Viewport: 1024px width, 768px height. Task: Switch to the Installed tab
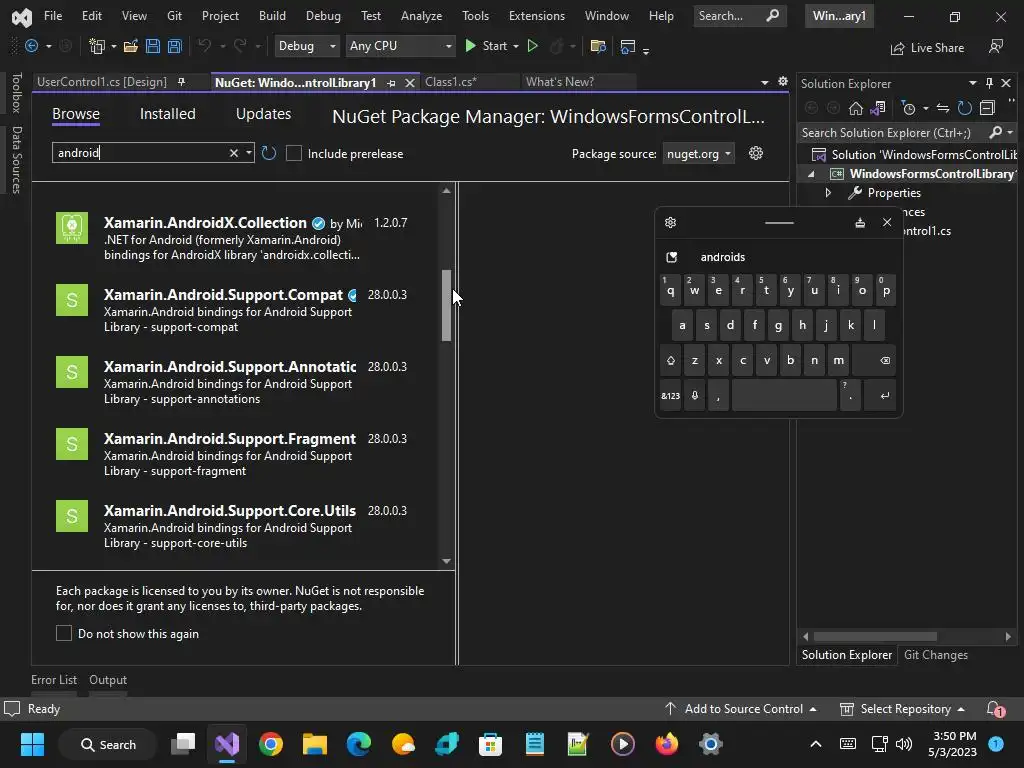(x=167, y=114)
